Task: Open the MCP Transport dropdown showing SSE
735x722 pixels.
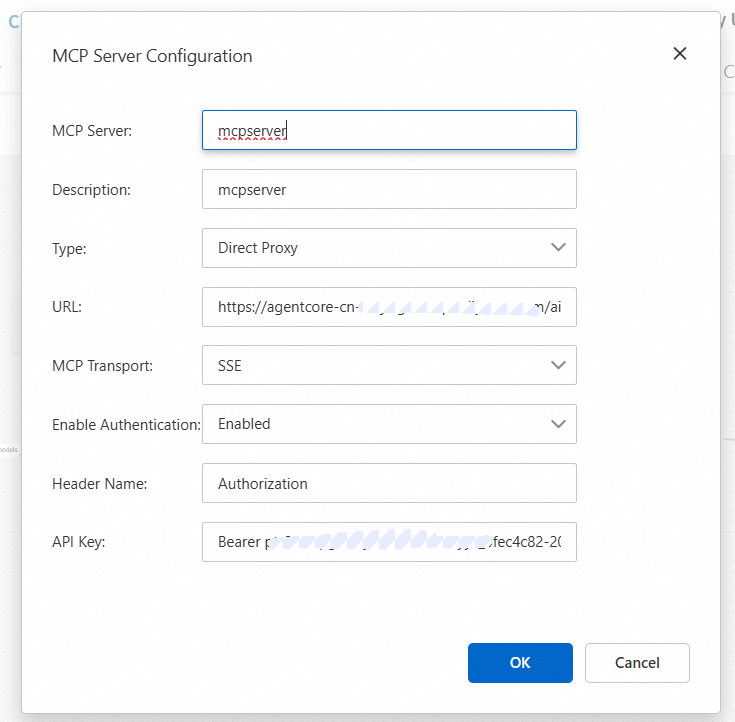Action: pyautogui.click(x=389, y=365)
